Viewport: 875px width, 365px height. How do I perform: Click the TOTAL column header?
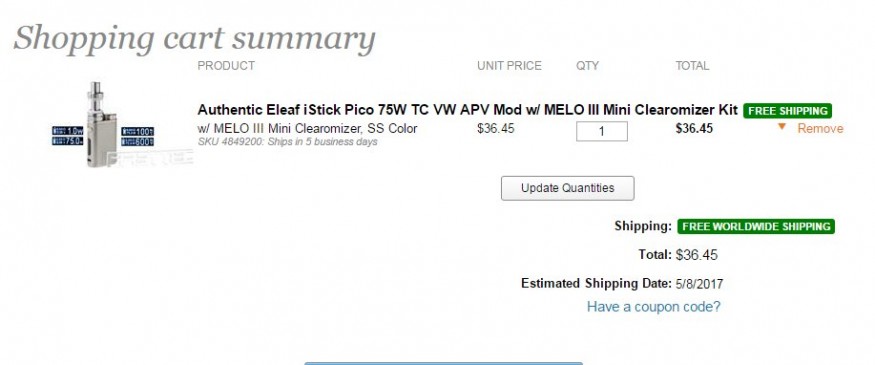692,66
